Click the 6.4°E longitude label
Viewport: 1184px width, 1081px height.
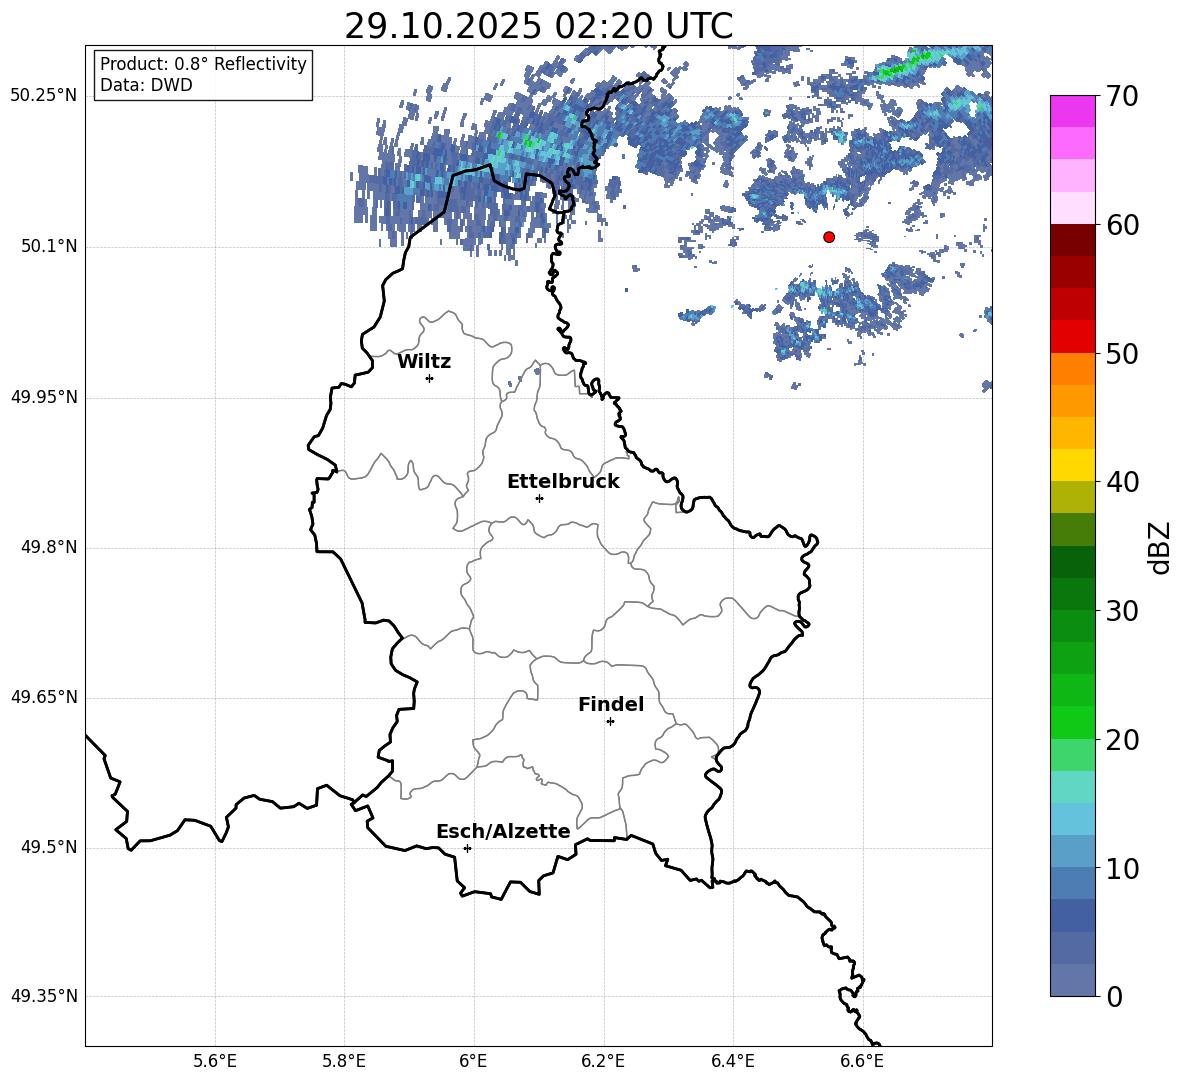click(732, 1061)
